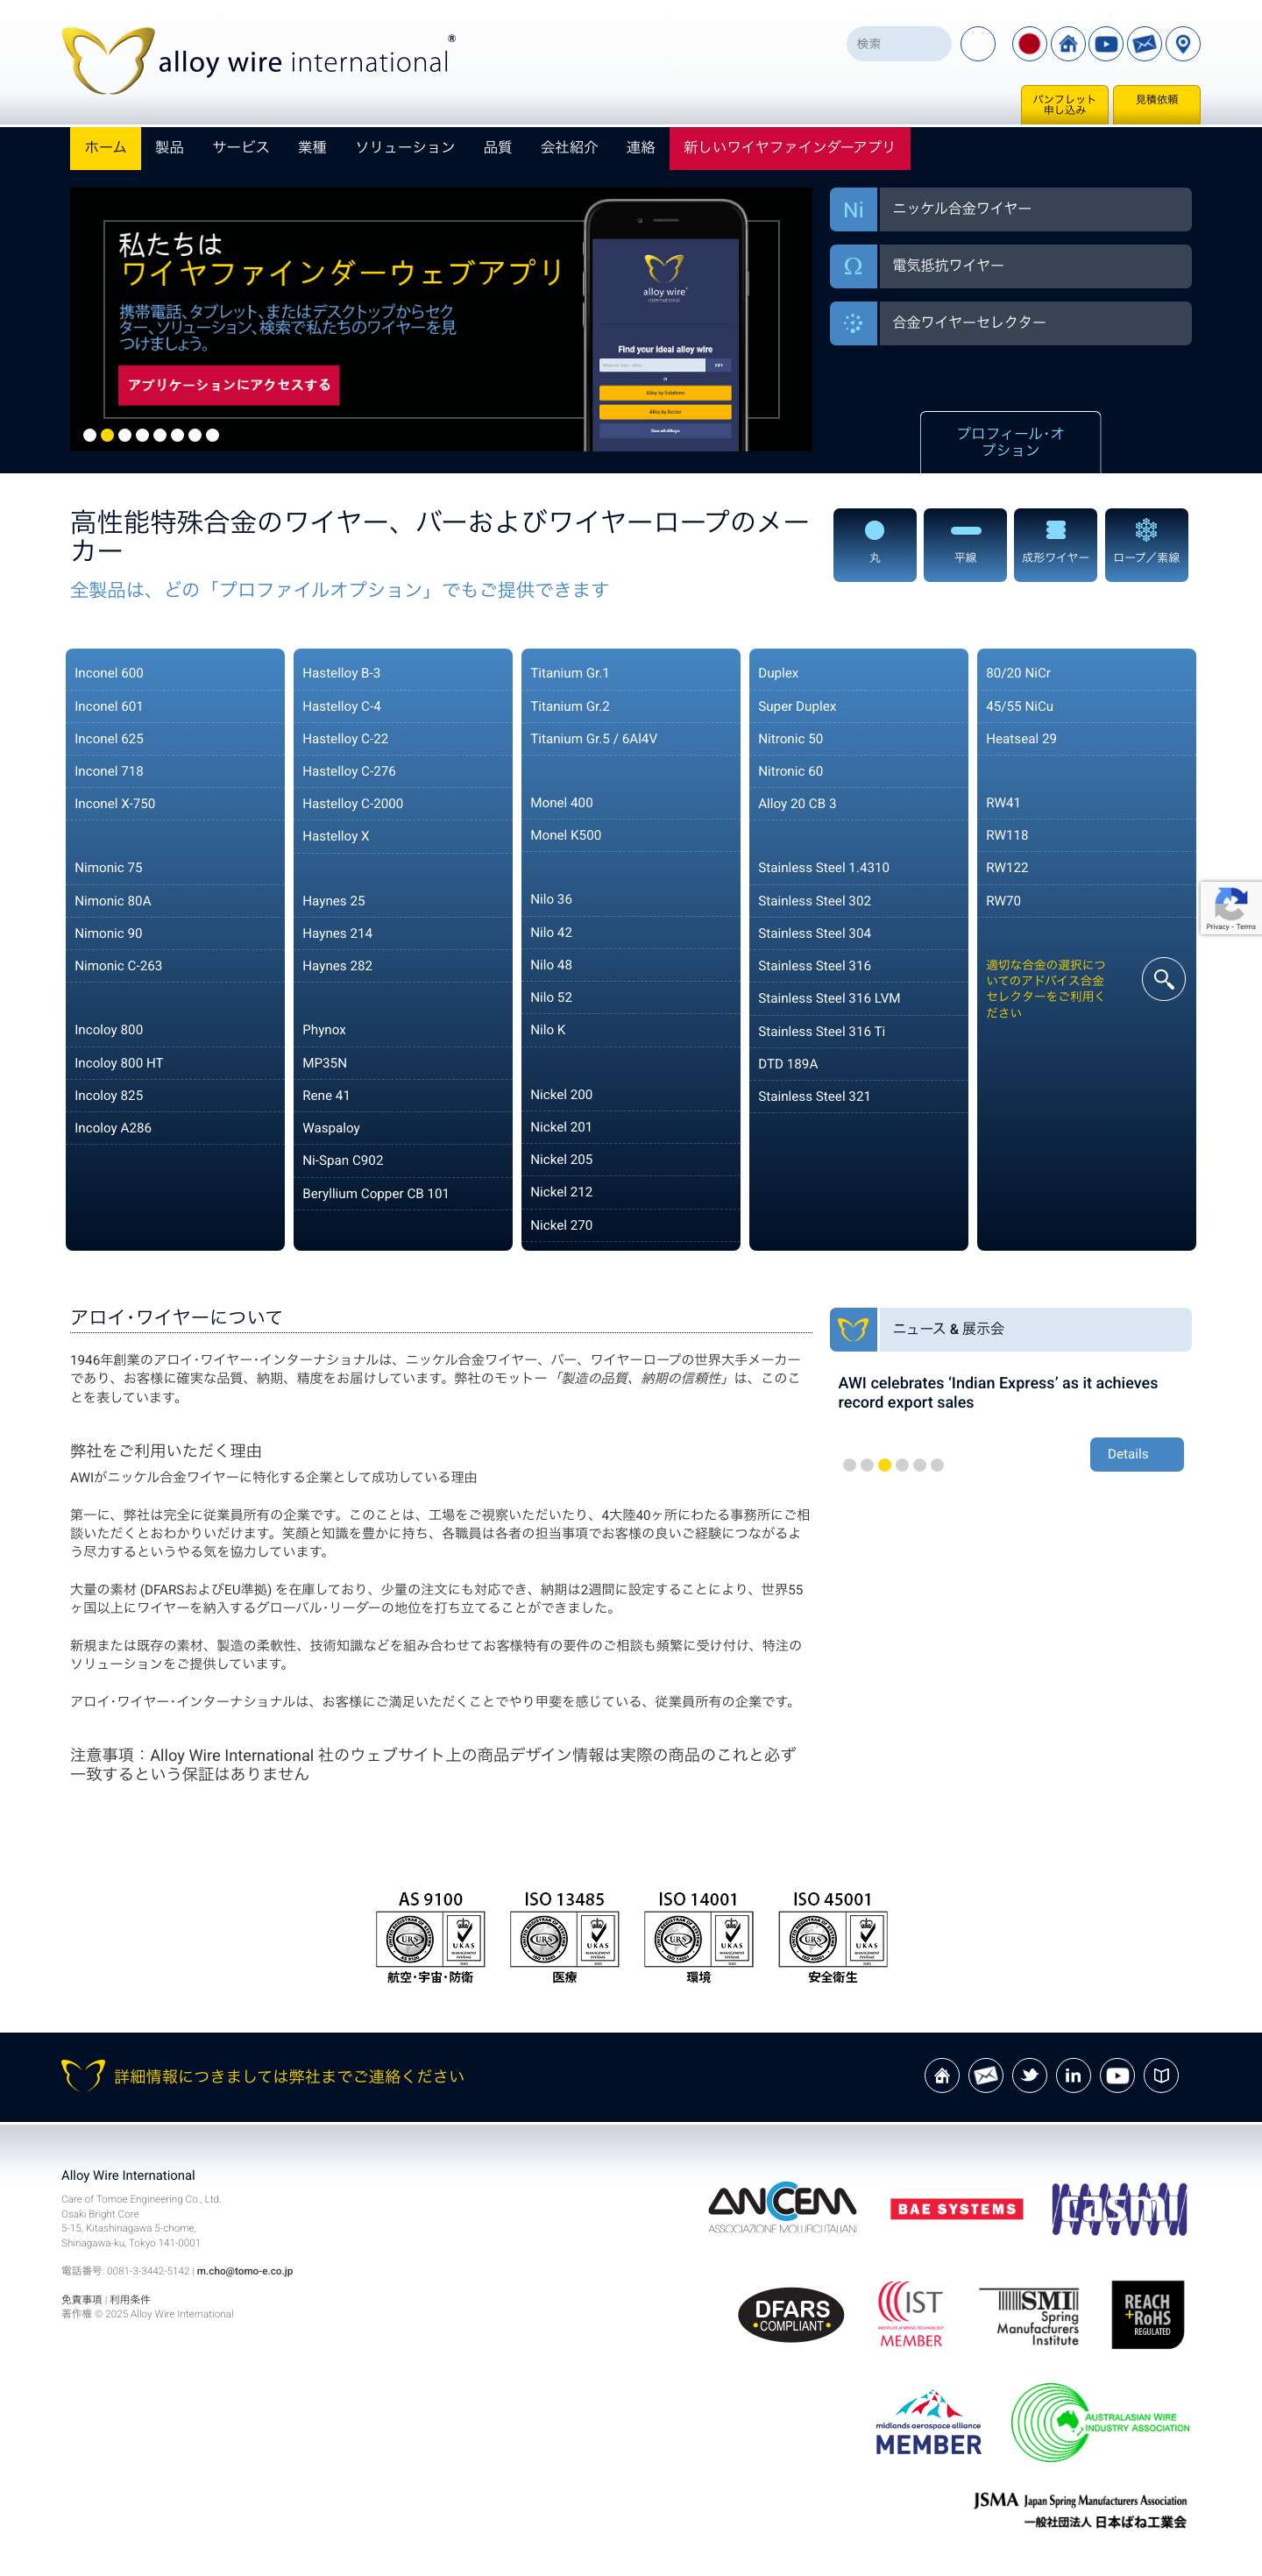This screenshot has height=2576, width=1262.
Task: Select the rope/strand (ロープ/素線) icon
Action: tap(1146, 545)
